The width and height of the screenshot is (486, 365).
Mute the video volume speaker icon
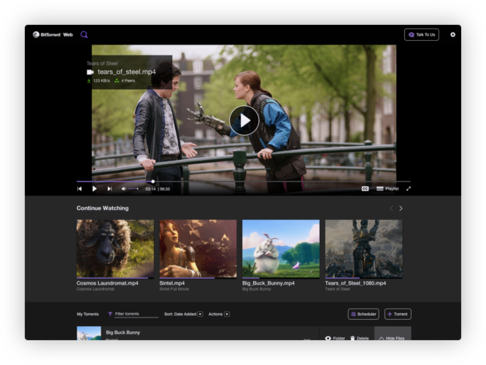(124, 189)
